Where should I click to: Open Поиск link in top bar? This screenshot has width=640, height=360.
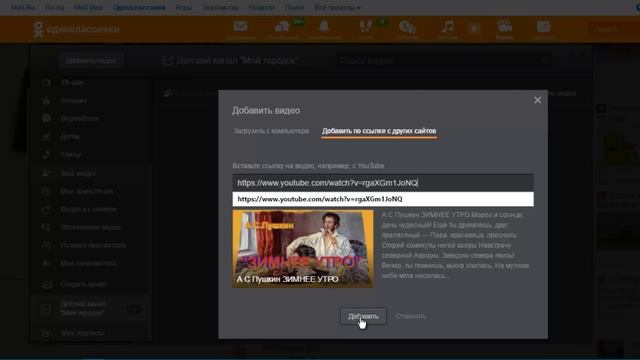click(294, 7)
